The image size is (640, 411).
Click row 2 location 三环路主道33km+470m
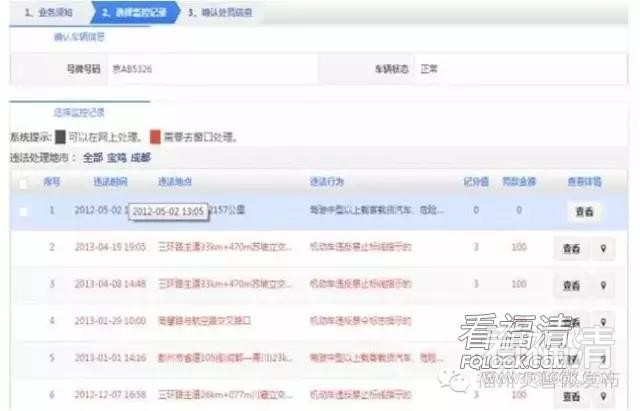[x=225, y=247]
